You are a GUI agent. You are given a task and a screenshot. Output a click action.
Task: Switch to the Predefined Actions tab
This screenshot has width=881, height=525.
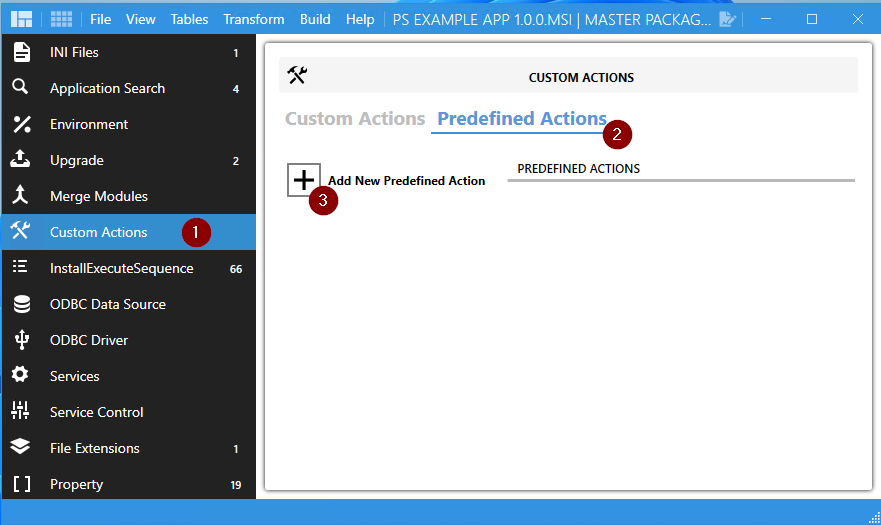(522, 119)
